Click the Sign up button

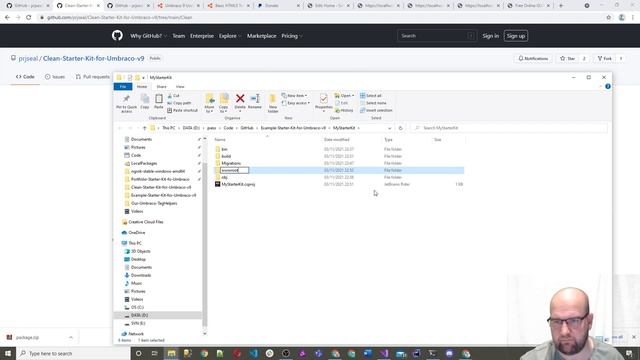[516, 36]
